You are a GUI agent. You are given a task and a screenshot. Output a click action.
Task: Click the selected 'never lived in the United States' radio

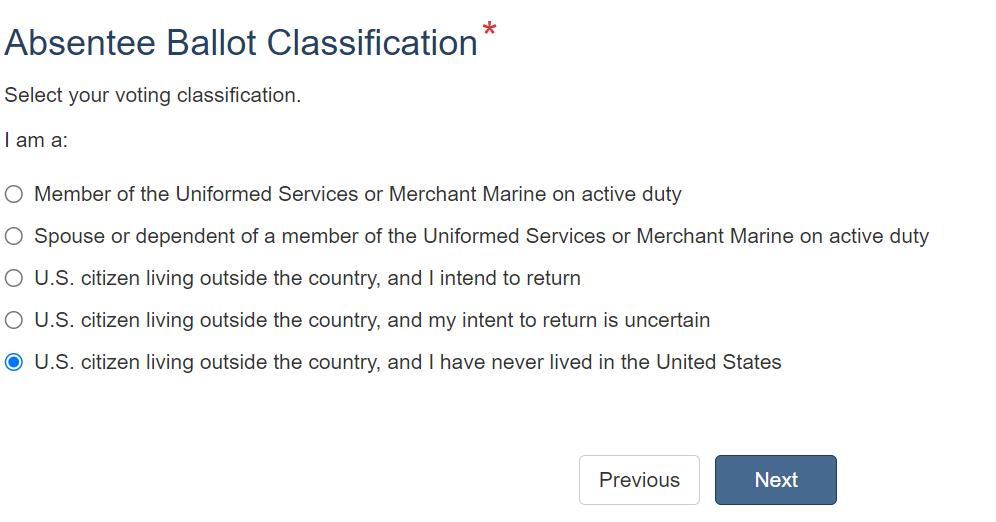pos(14,362)
